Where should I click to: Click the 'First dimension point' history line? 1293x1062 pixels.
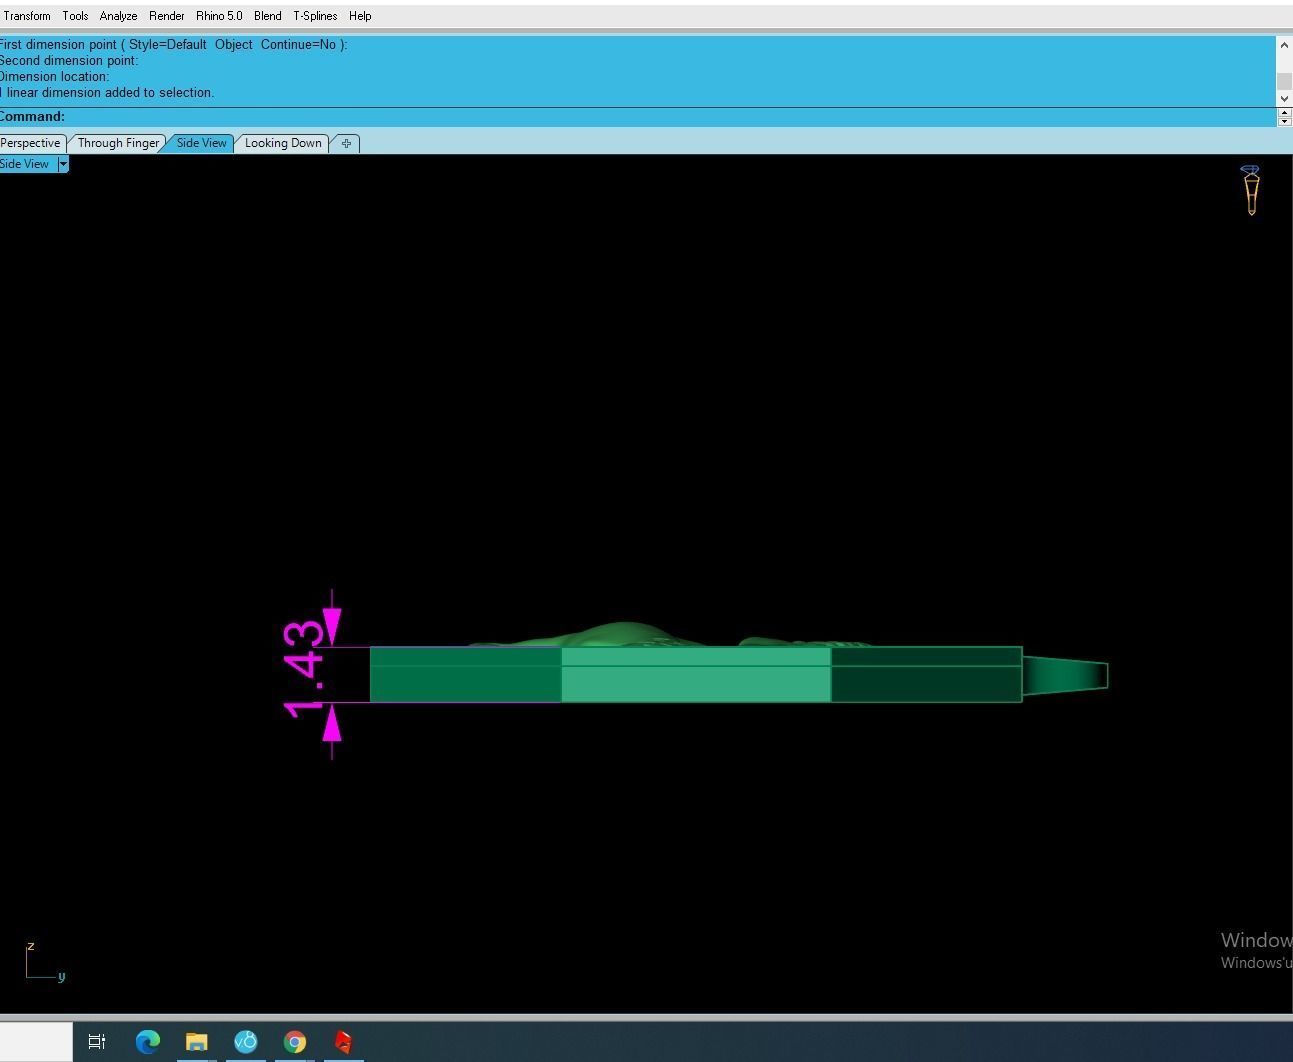point(173,45)
